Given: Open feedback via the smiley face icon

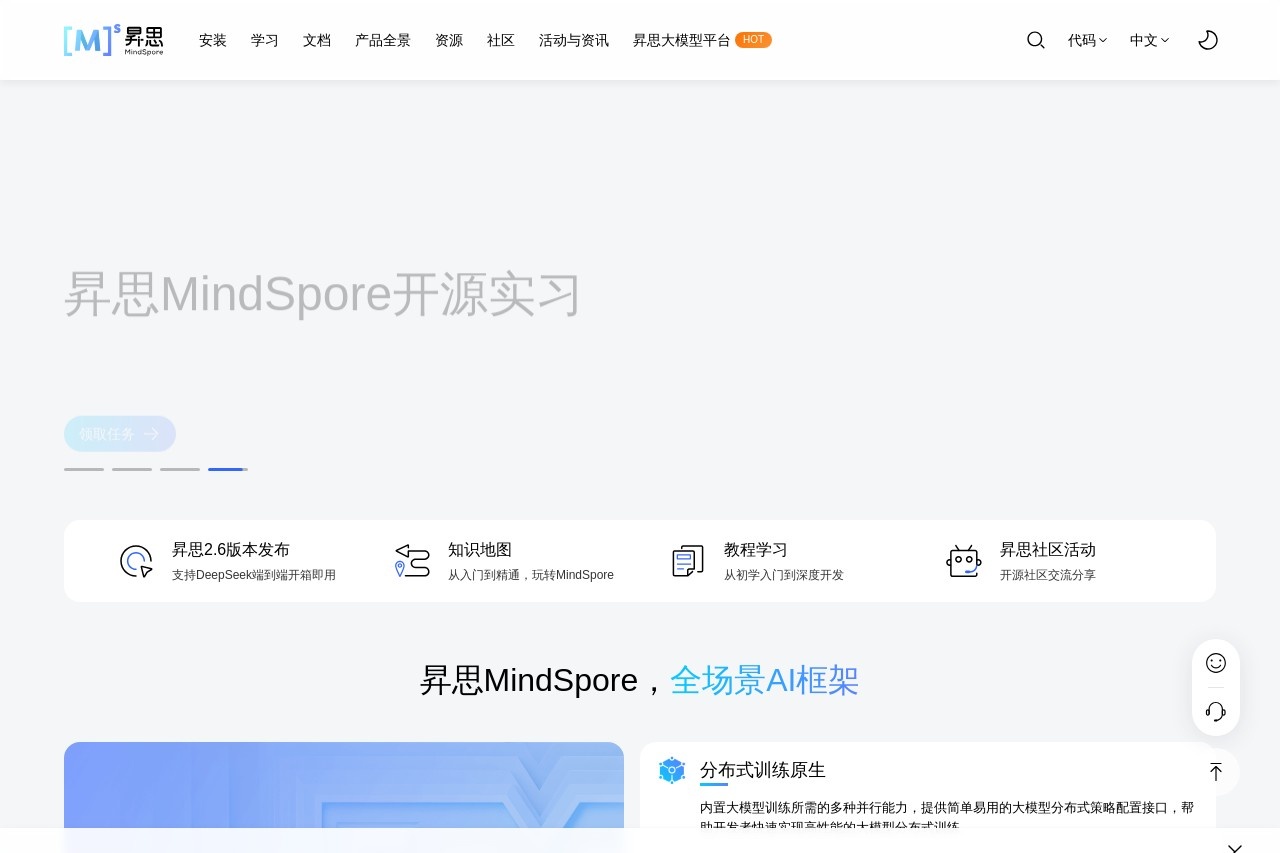Looking at the screenshot, I should (x=1216, y=662).
